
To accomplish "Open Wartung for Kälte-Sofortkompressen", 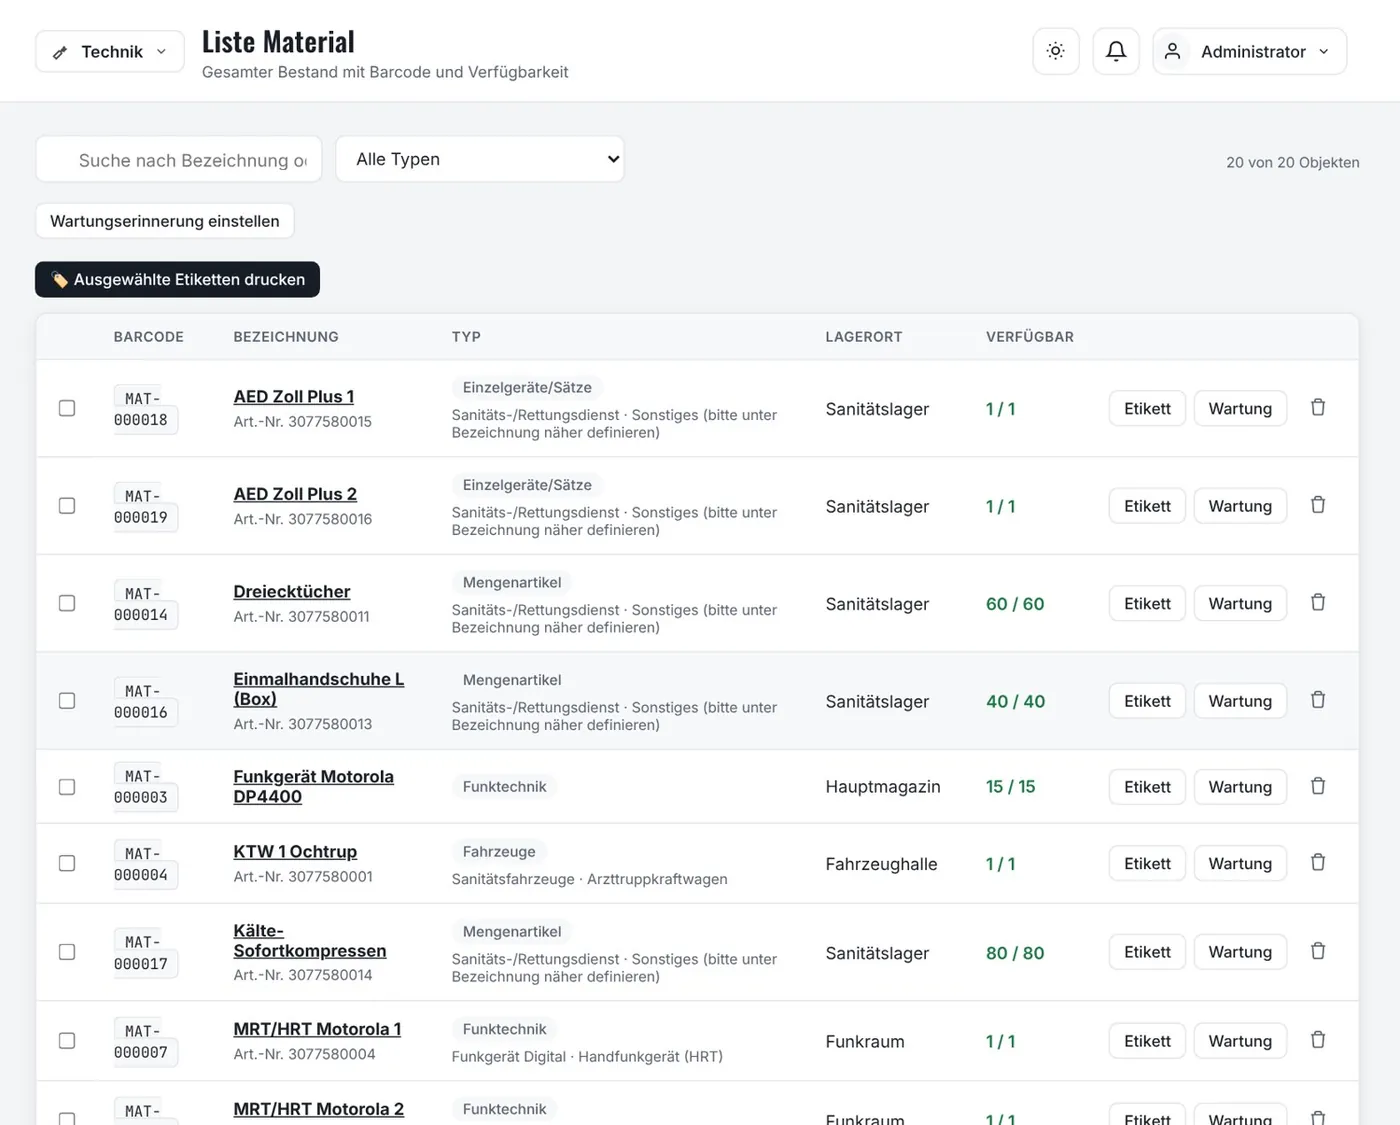I will tap(1240, 952).
